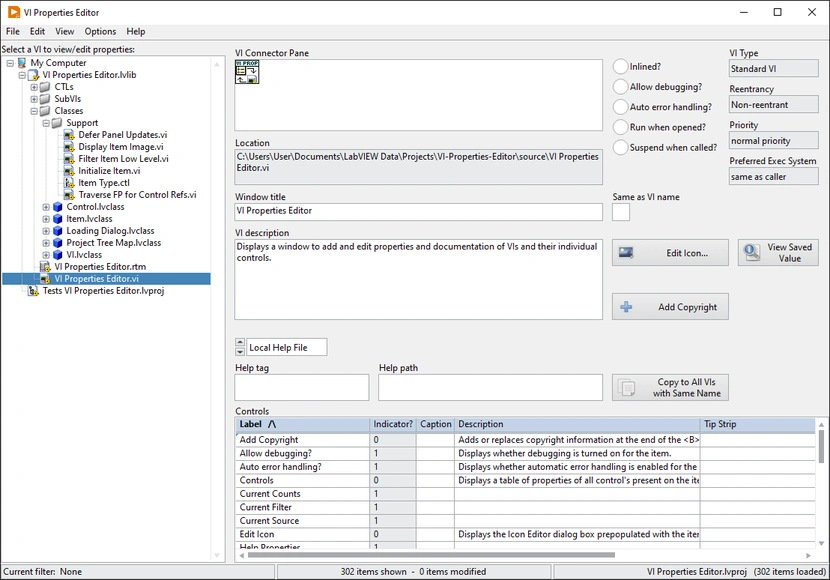Click the VI.lvclass cube icon

pos(58,255)
